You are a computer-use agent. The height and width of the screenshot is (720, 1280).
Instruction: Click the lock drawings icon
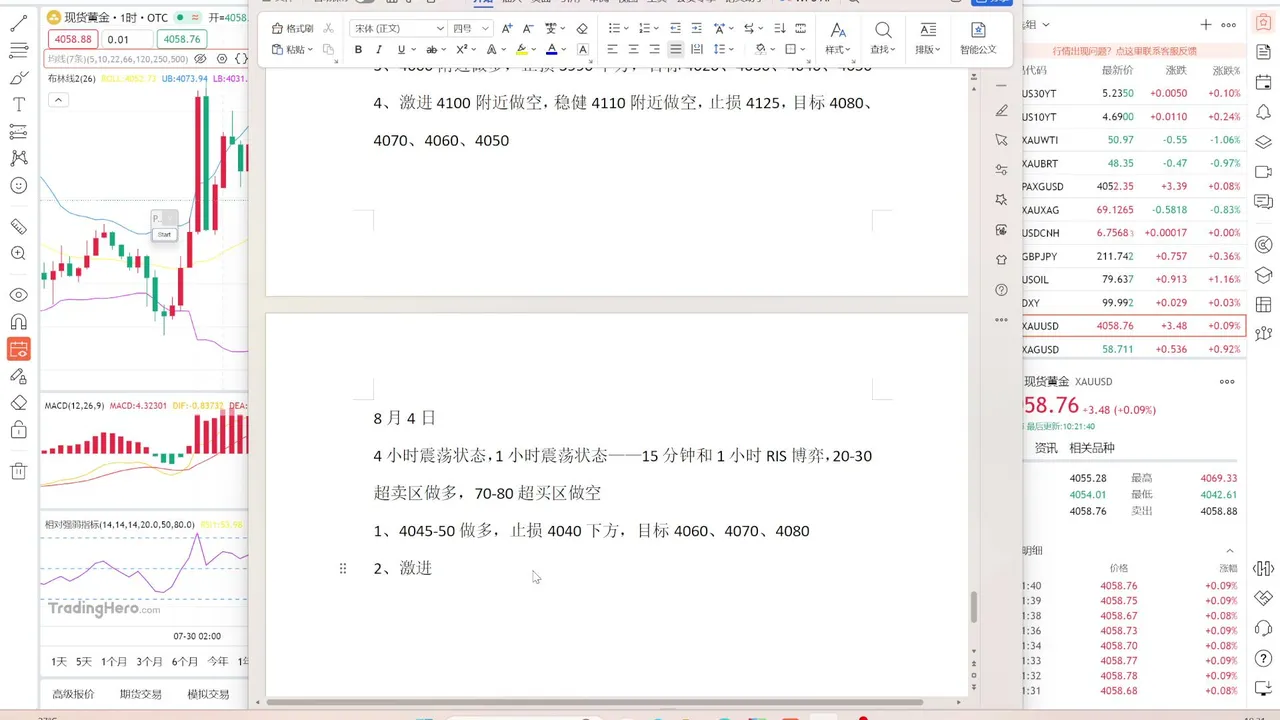click(x=18, y=430)
